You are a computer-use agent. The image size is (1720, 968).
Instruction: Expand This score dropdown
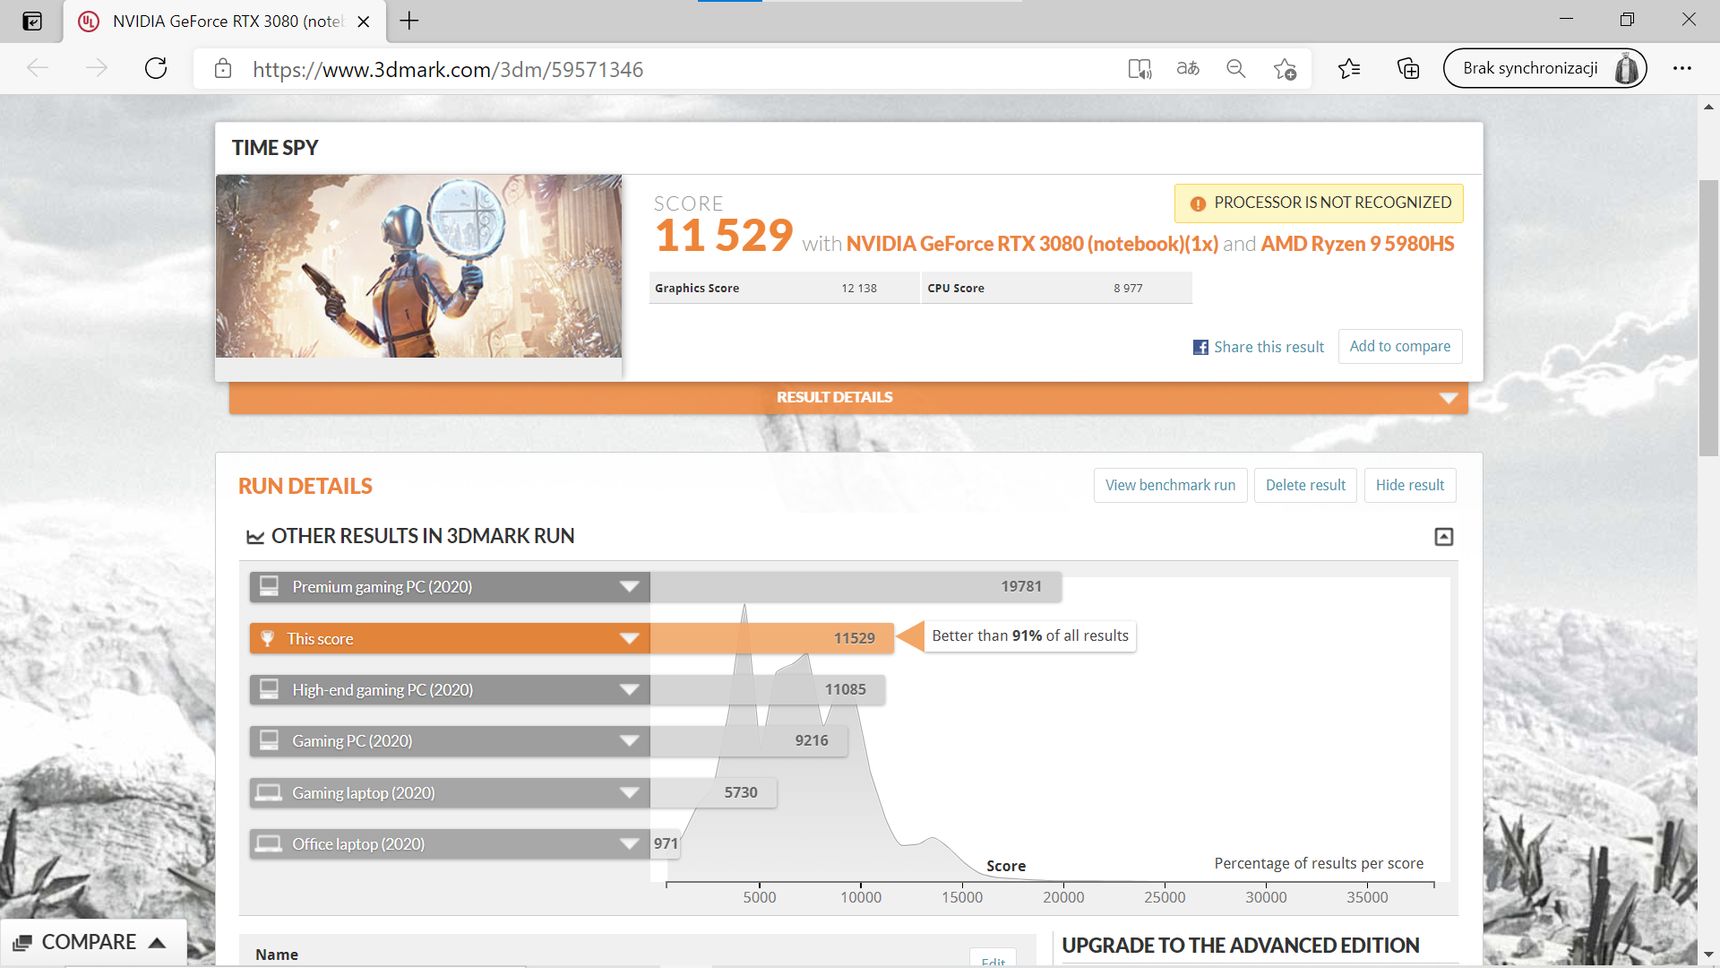coord(629,639)
